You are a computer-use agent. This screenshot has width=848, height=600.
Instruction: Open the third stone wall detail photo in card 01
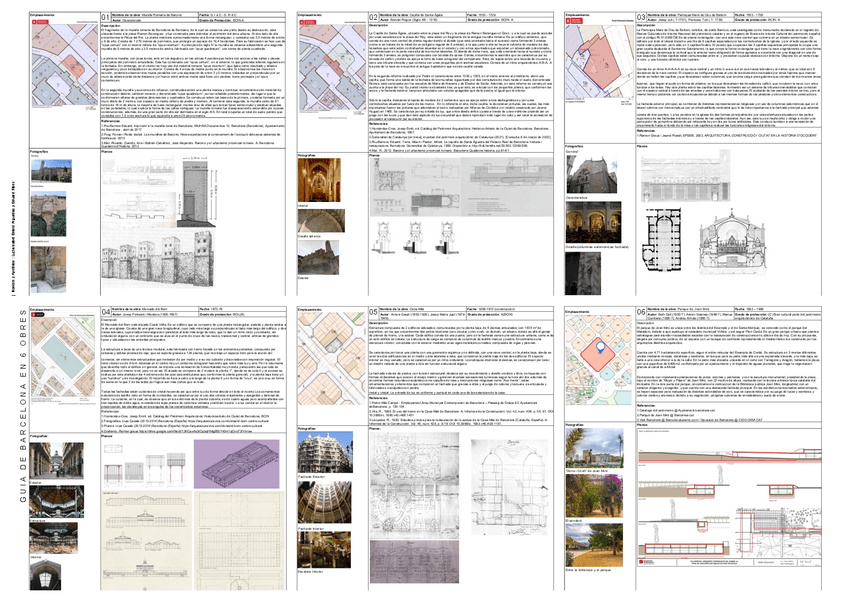pos(49,269)
